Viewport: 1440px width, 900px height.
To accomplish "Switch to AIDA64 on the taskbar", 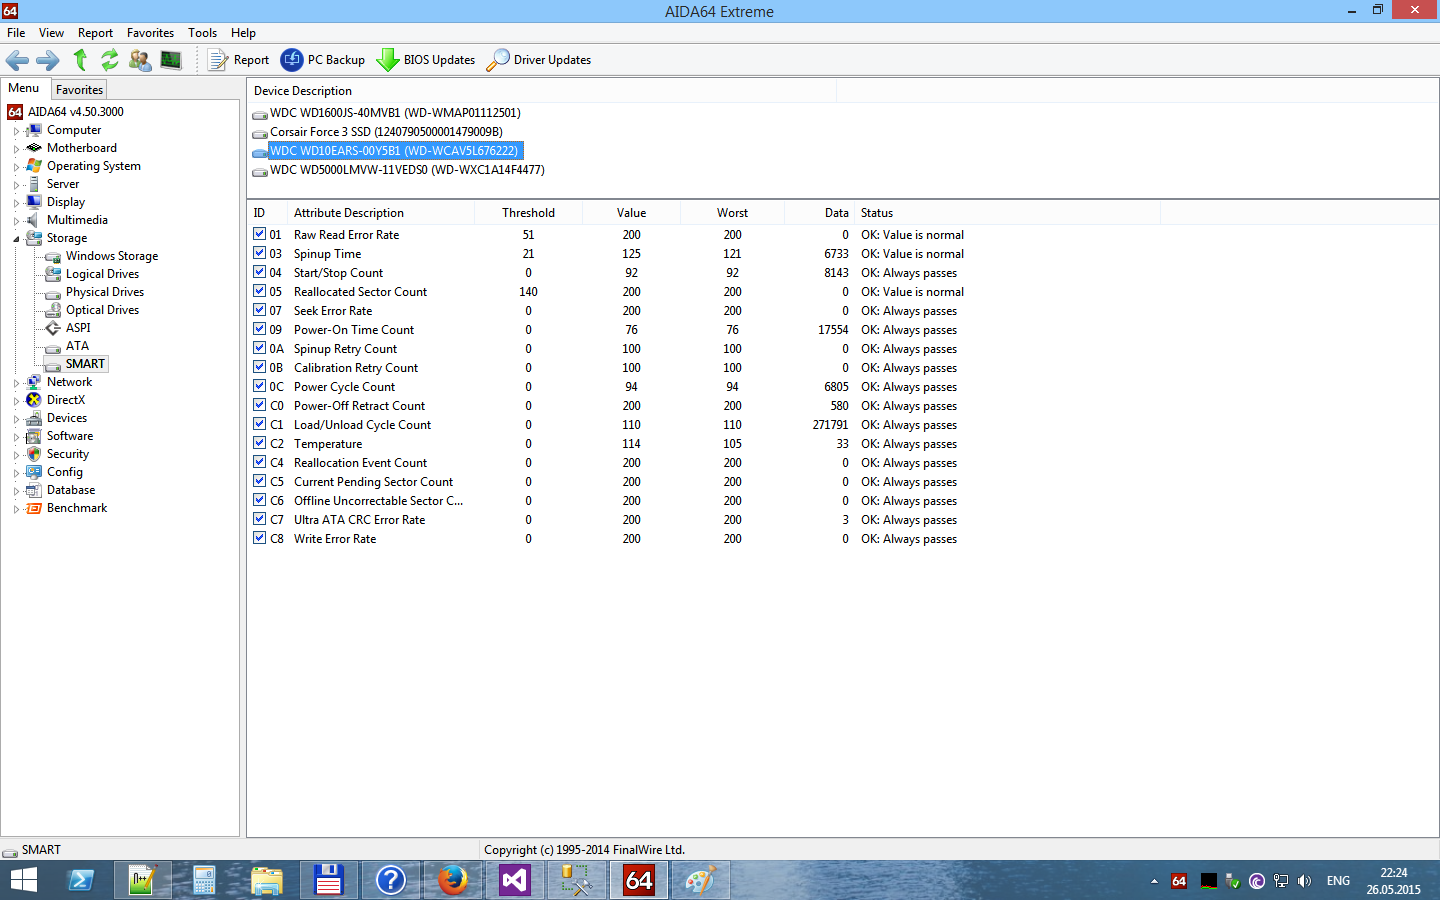I will point(638,880).
